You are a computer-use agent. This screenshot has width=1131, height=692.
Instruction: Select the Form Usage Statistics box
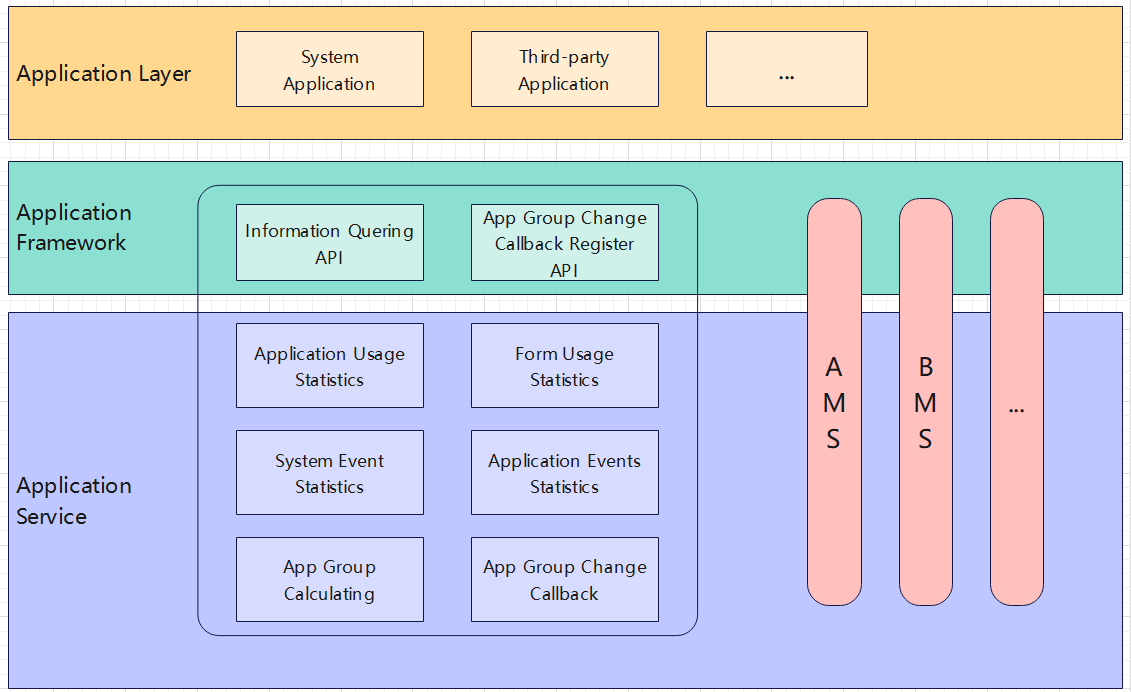[x=564, y=366]
